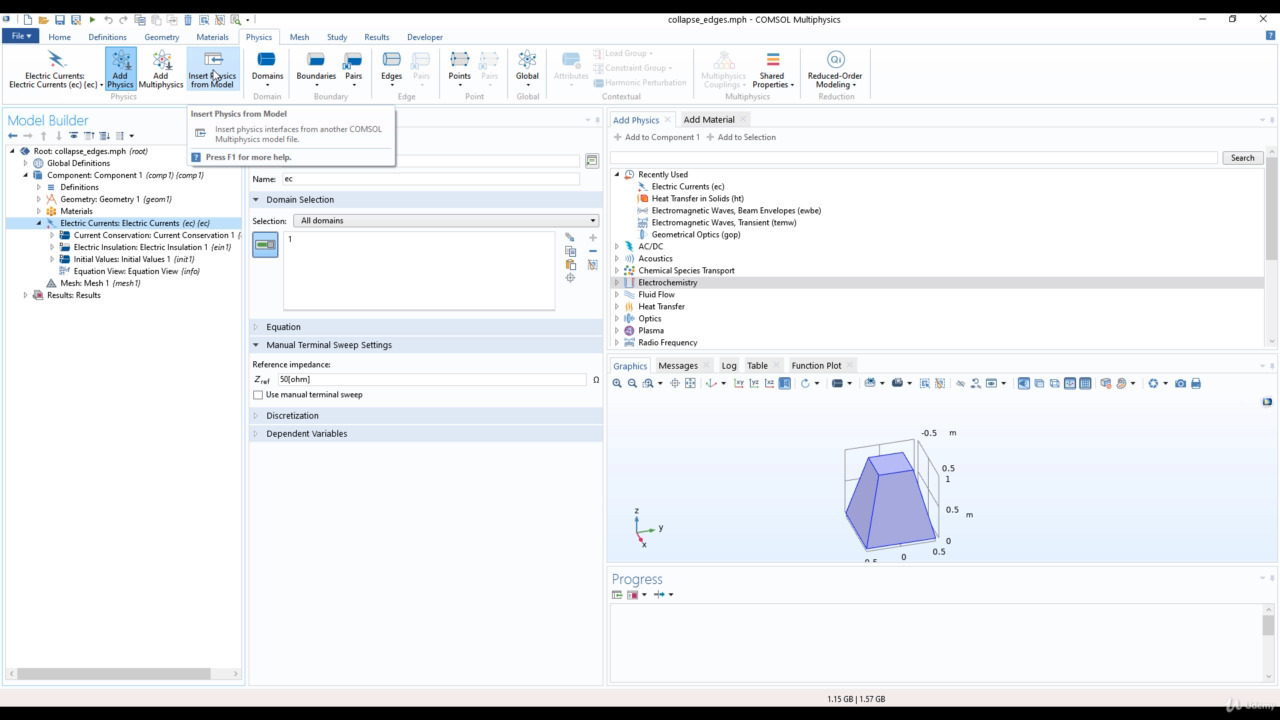Viewport: 1280px width, 720px height.
Task: Click the Save disk icon in quick access toolbar
Action: (60, 20)
